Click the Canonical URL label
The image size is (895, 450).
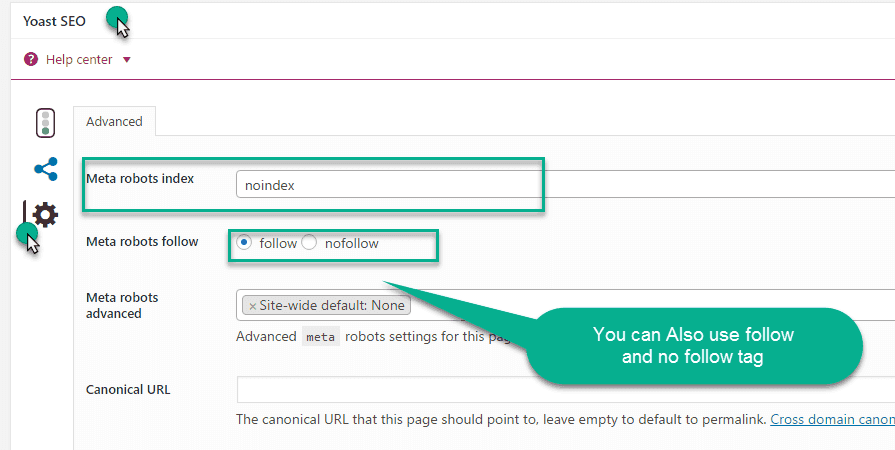(128, 389)
